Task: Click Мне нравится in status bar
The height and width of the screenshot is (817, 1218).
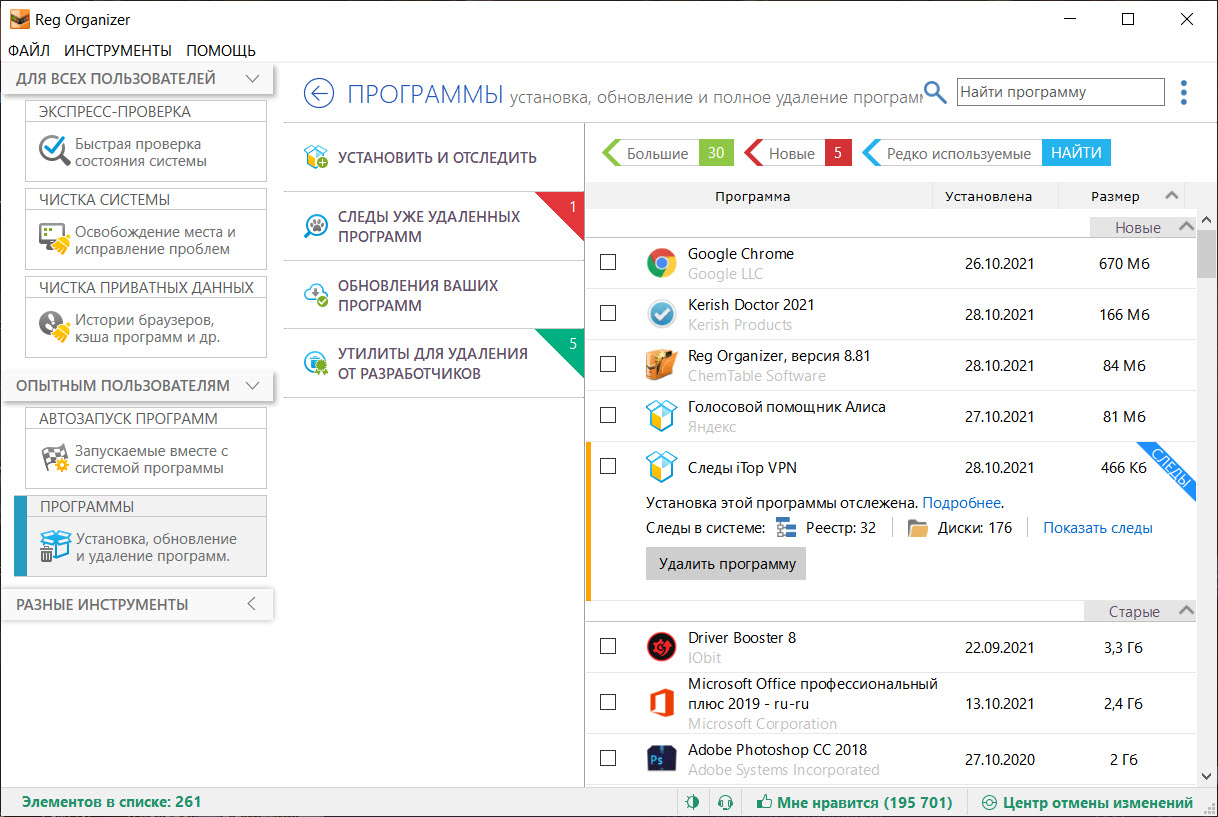Action: [x=855, y=802]
